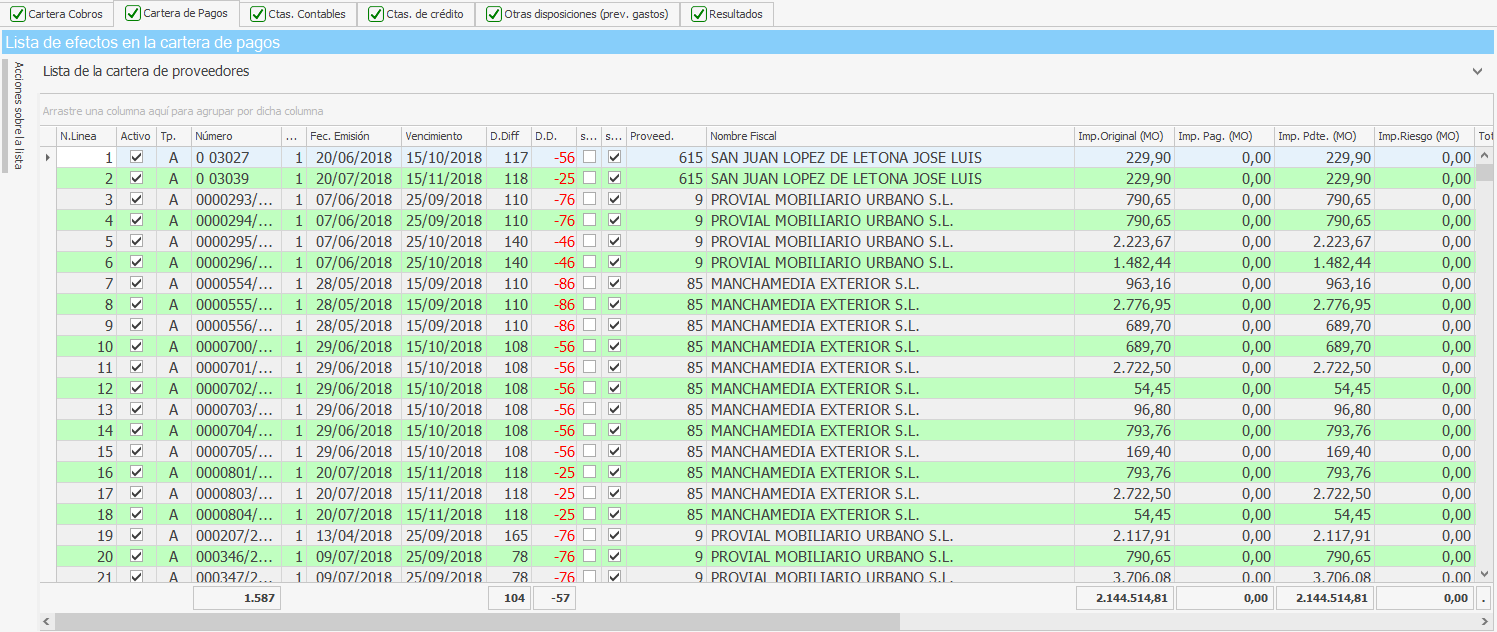Image resolution: width=1497 pixels, height=632 pixels.
Task: Uncheck the Activo checkbox on line 1
Action: pos(137,157)
